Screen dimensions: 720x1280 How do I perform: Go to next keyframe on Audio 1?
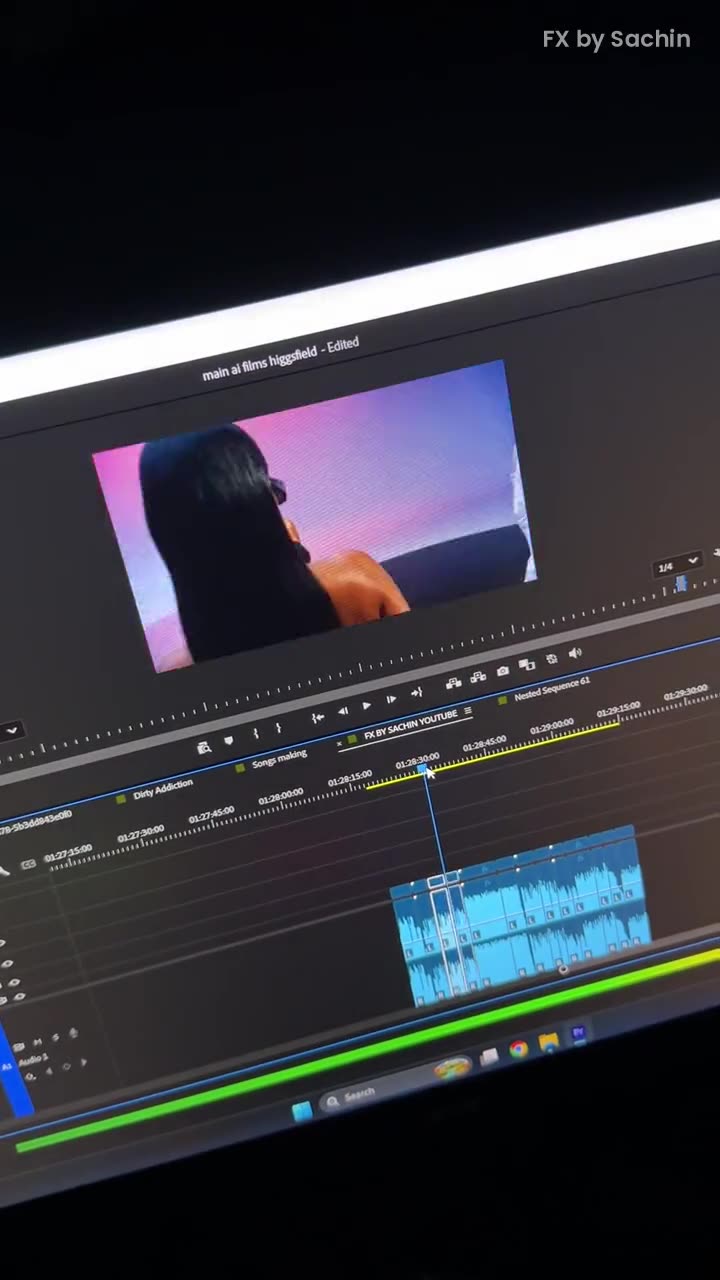click(x=83, y=1062)
